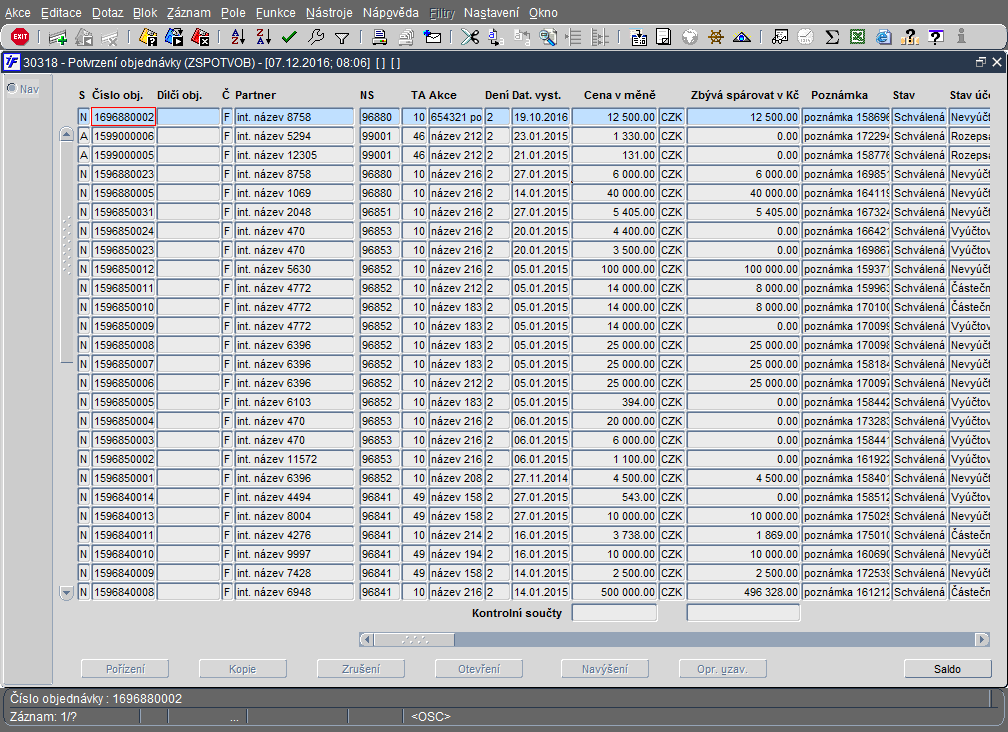Click the Internet Explorer browser icon
1008x732 pixels.
click(x=884, y=37)
